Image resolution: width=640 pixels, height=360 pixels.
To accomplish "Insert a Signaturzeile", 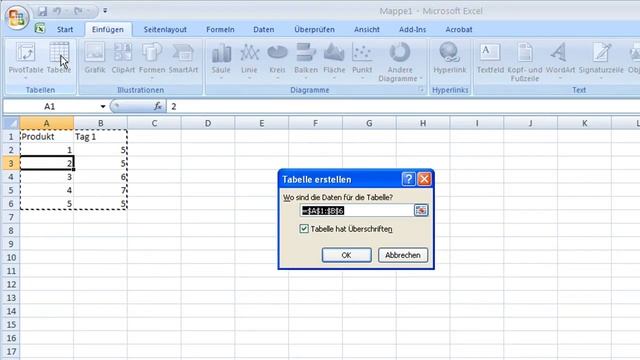I will [x=601, y=61].
